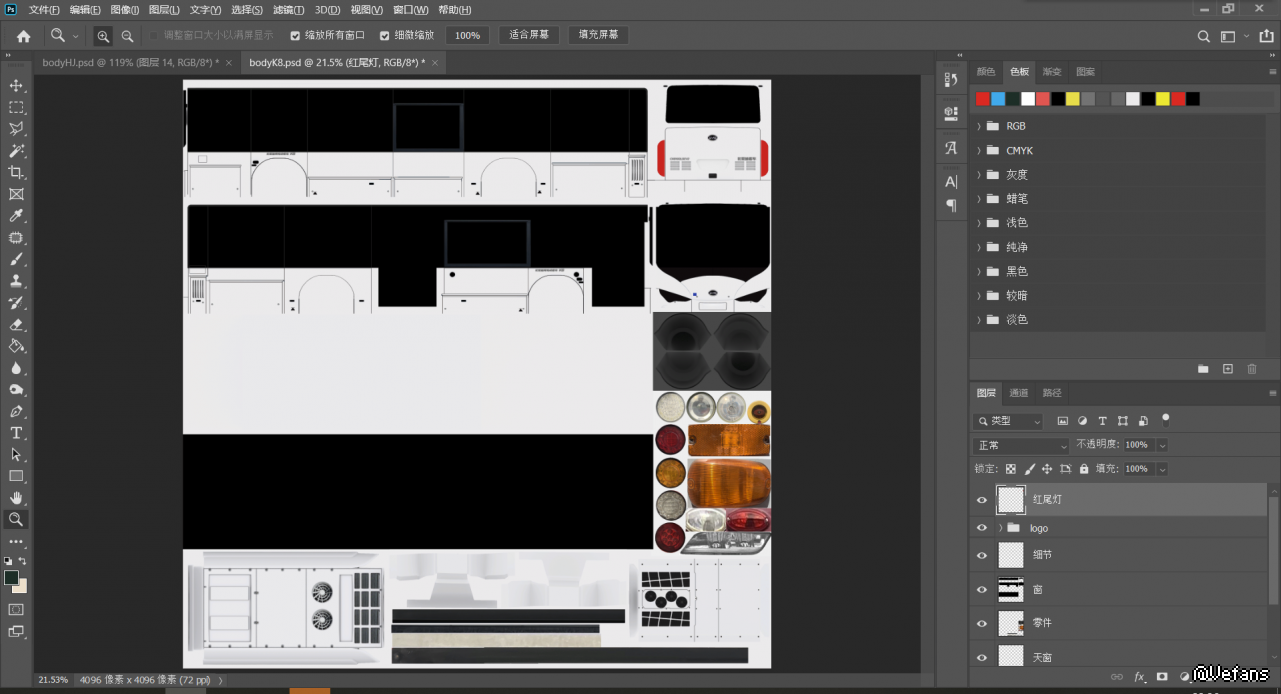Screen dimensions: 1281x694
Task: Expand the logo layer group
Action: [x=1000, y=528]
